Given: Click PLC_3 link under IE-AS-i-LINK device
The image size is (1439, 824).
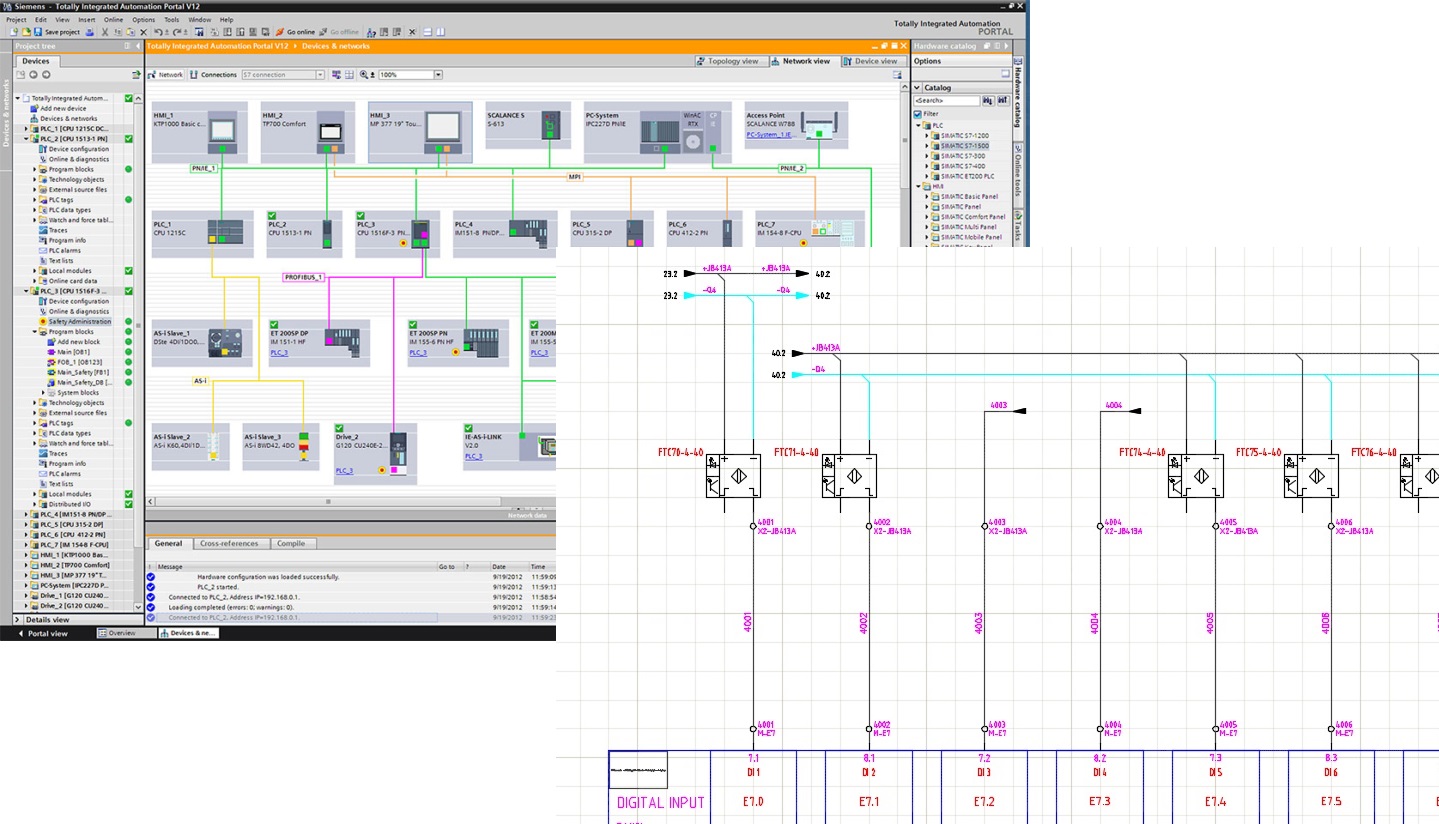Looking at the screenshot, I should [x=473, y=456].
